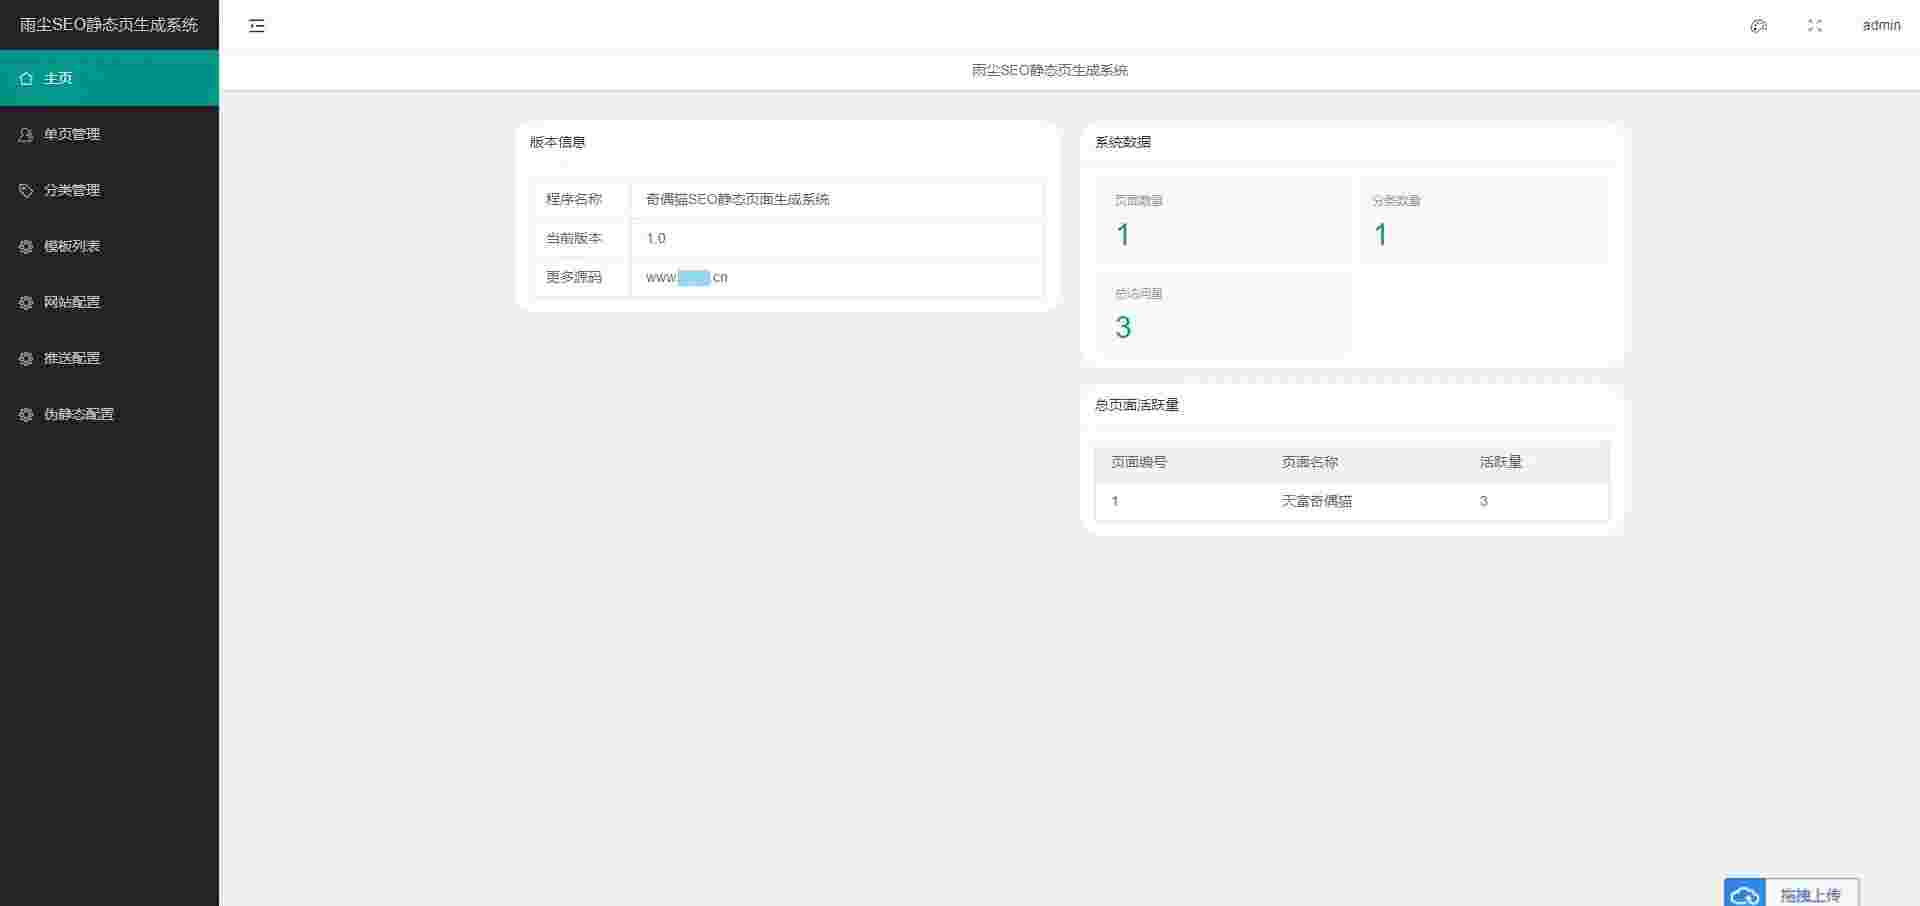Click the www source site address
Viewport: 1920px width, 906px height.
coord(687,277)
